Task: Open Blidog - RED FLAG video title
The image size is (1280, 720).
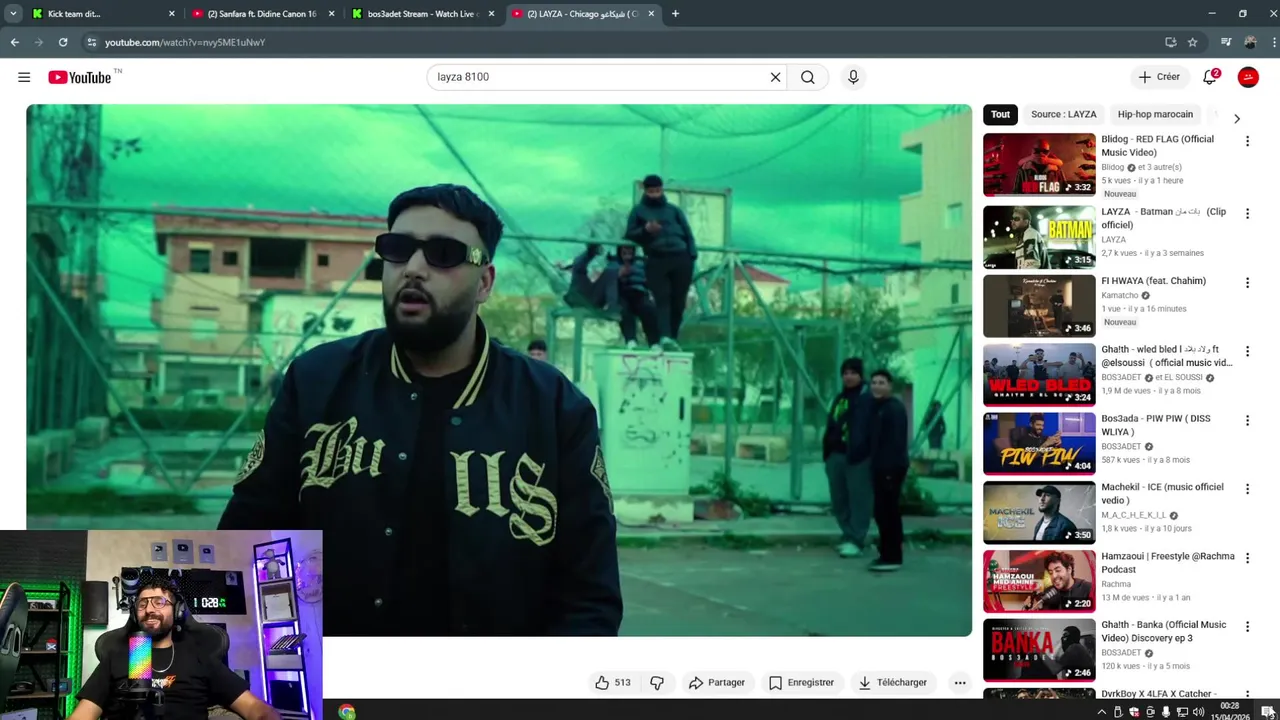Action: [x=1157, y=146]
